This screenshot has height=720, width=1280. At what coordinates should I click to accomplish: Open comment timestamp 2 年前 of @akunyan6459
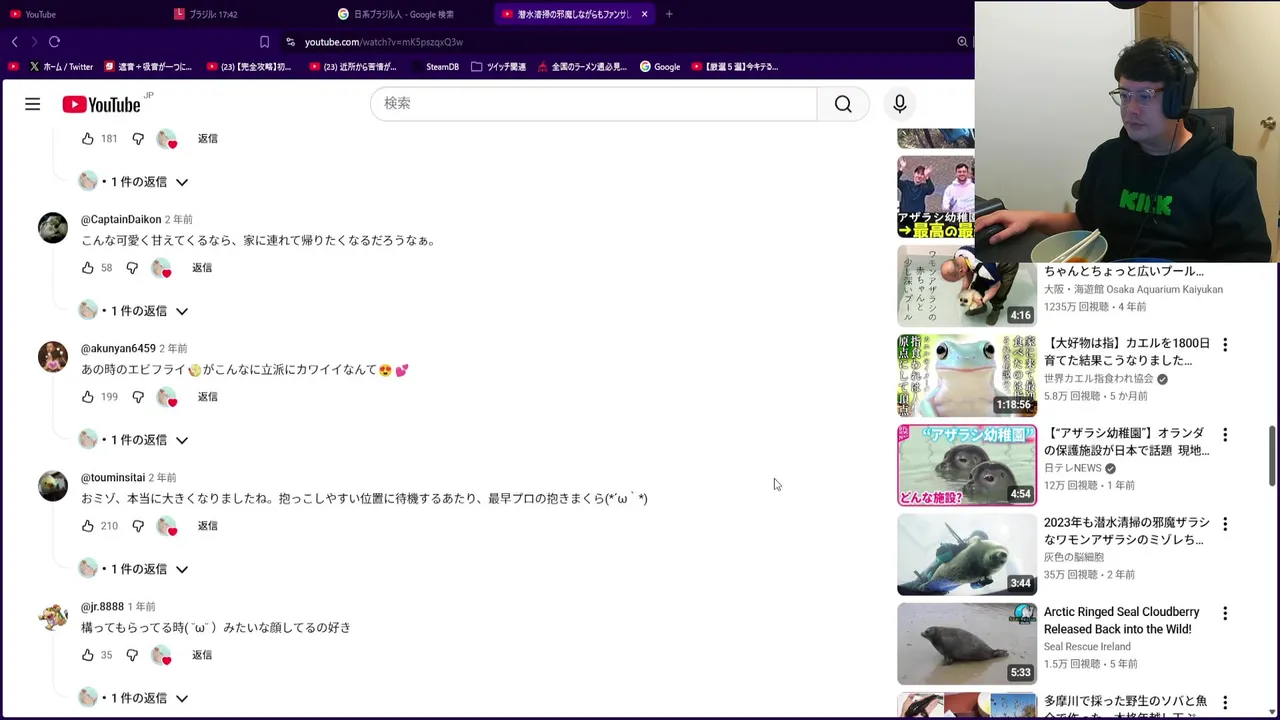coord(173,349)
